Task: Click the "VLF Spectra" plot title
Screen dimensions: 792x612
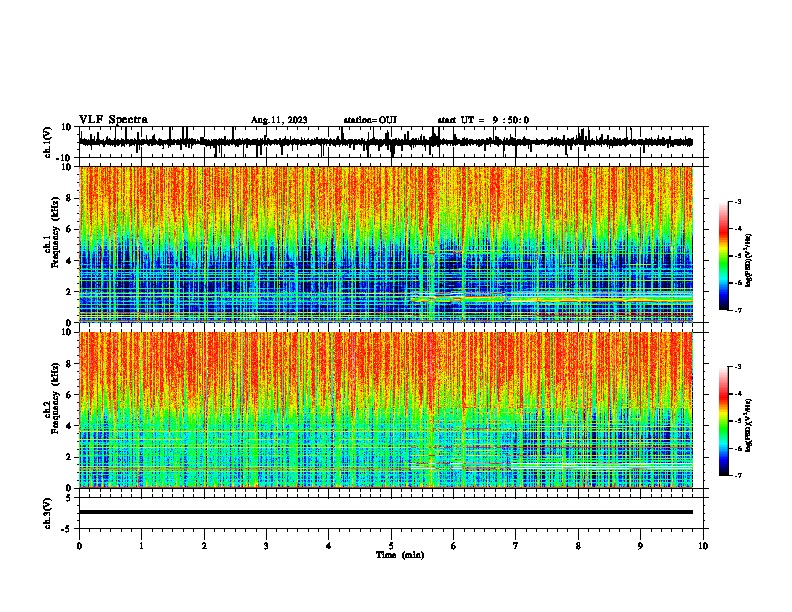Action: click(x=113, y=120)
